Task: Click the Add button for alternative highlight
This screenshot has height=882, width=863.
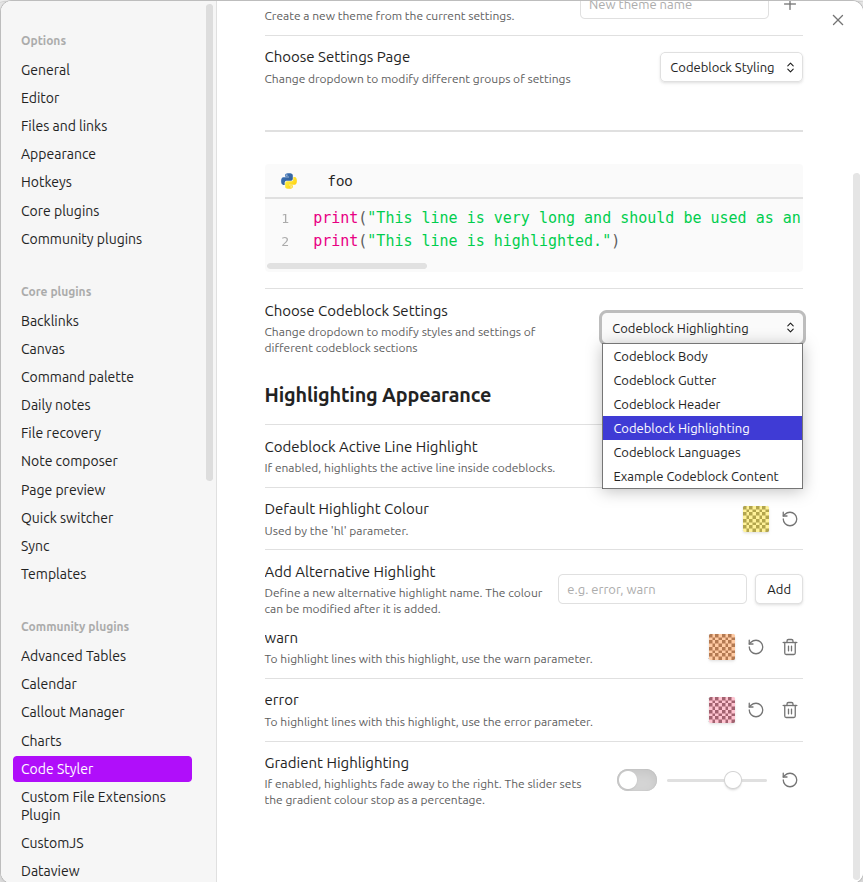Action: pos(778,589)
